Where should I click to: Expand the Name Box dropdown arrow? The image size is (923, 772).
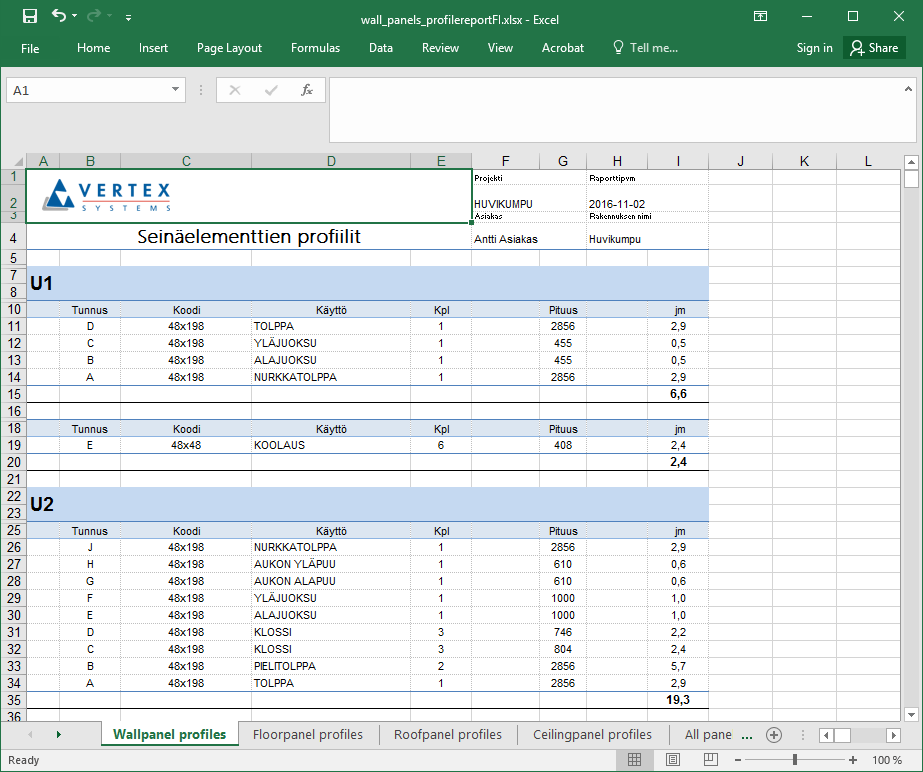coord(176,90)
